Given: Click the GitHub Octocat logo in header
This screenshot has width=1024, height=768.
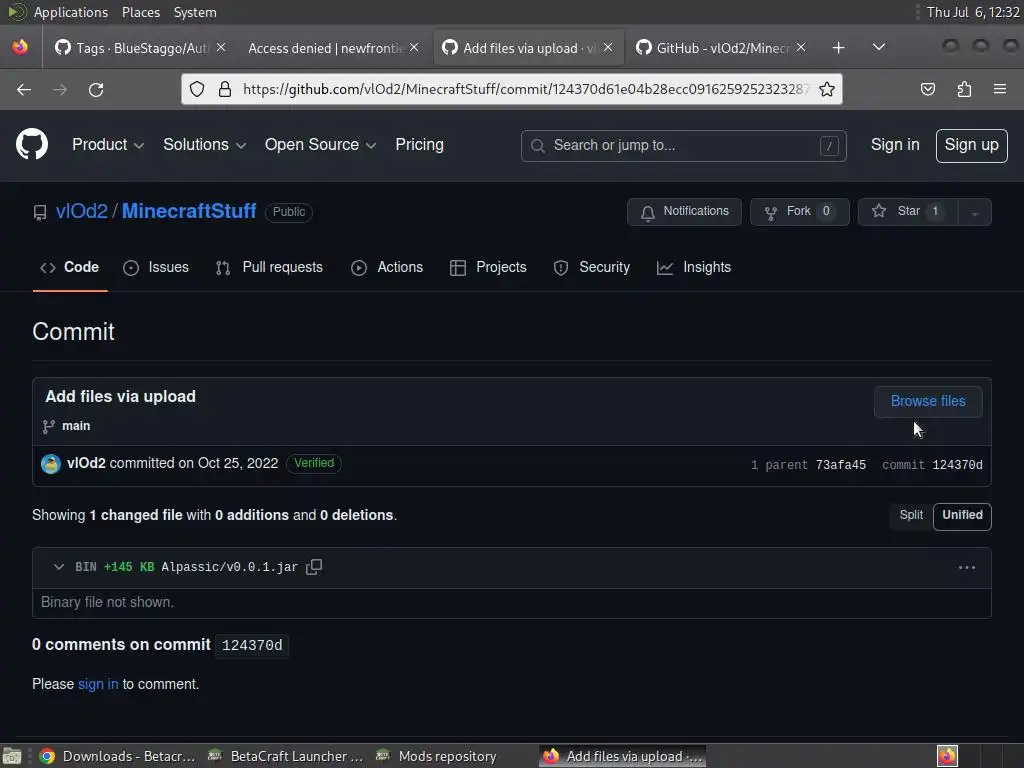Looking at the screenshot, I should click(x=32, y=144).
